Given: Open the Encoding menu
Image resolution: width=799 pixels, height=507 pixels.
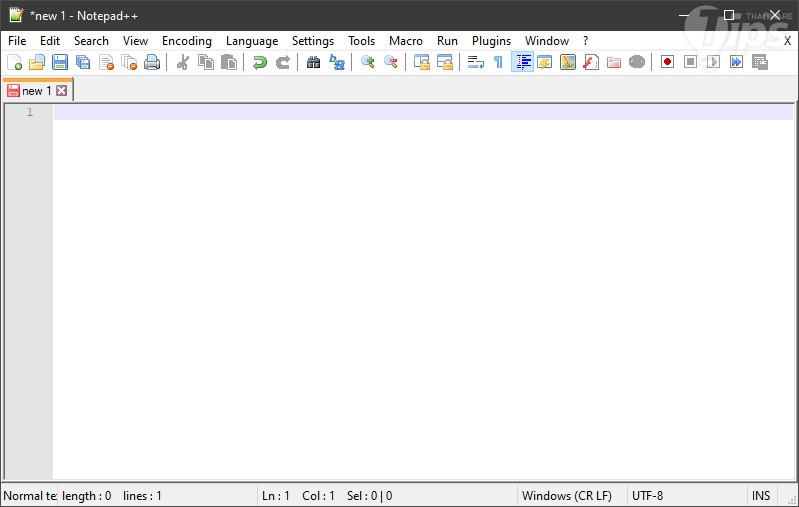Looking at the screenshot, I should click(x=187, y=41).
